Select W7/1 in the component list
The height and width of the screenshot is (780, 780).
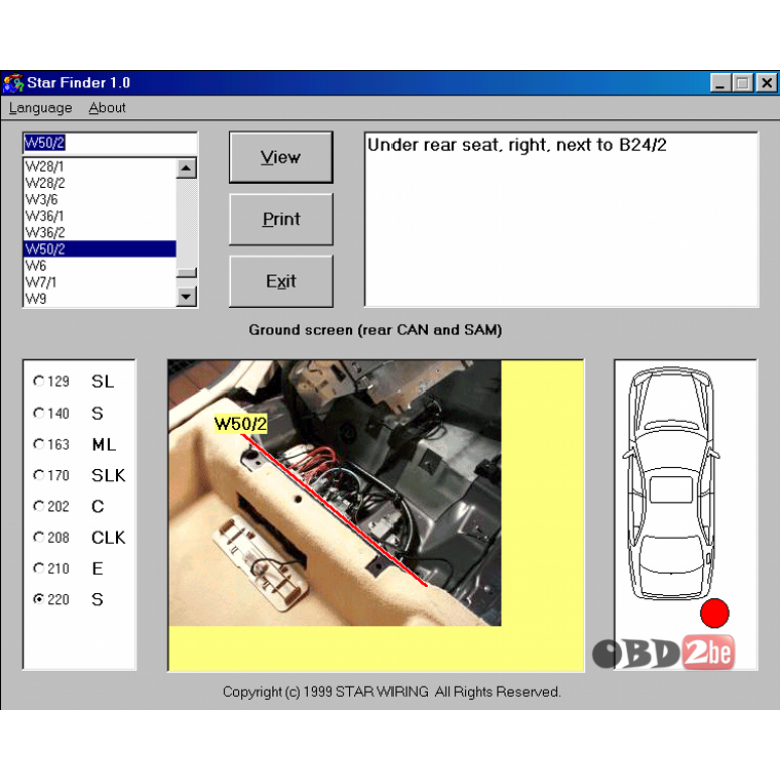pos(99,282)
